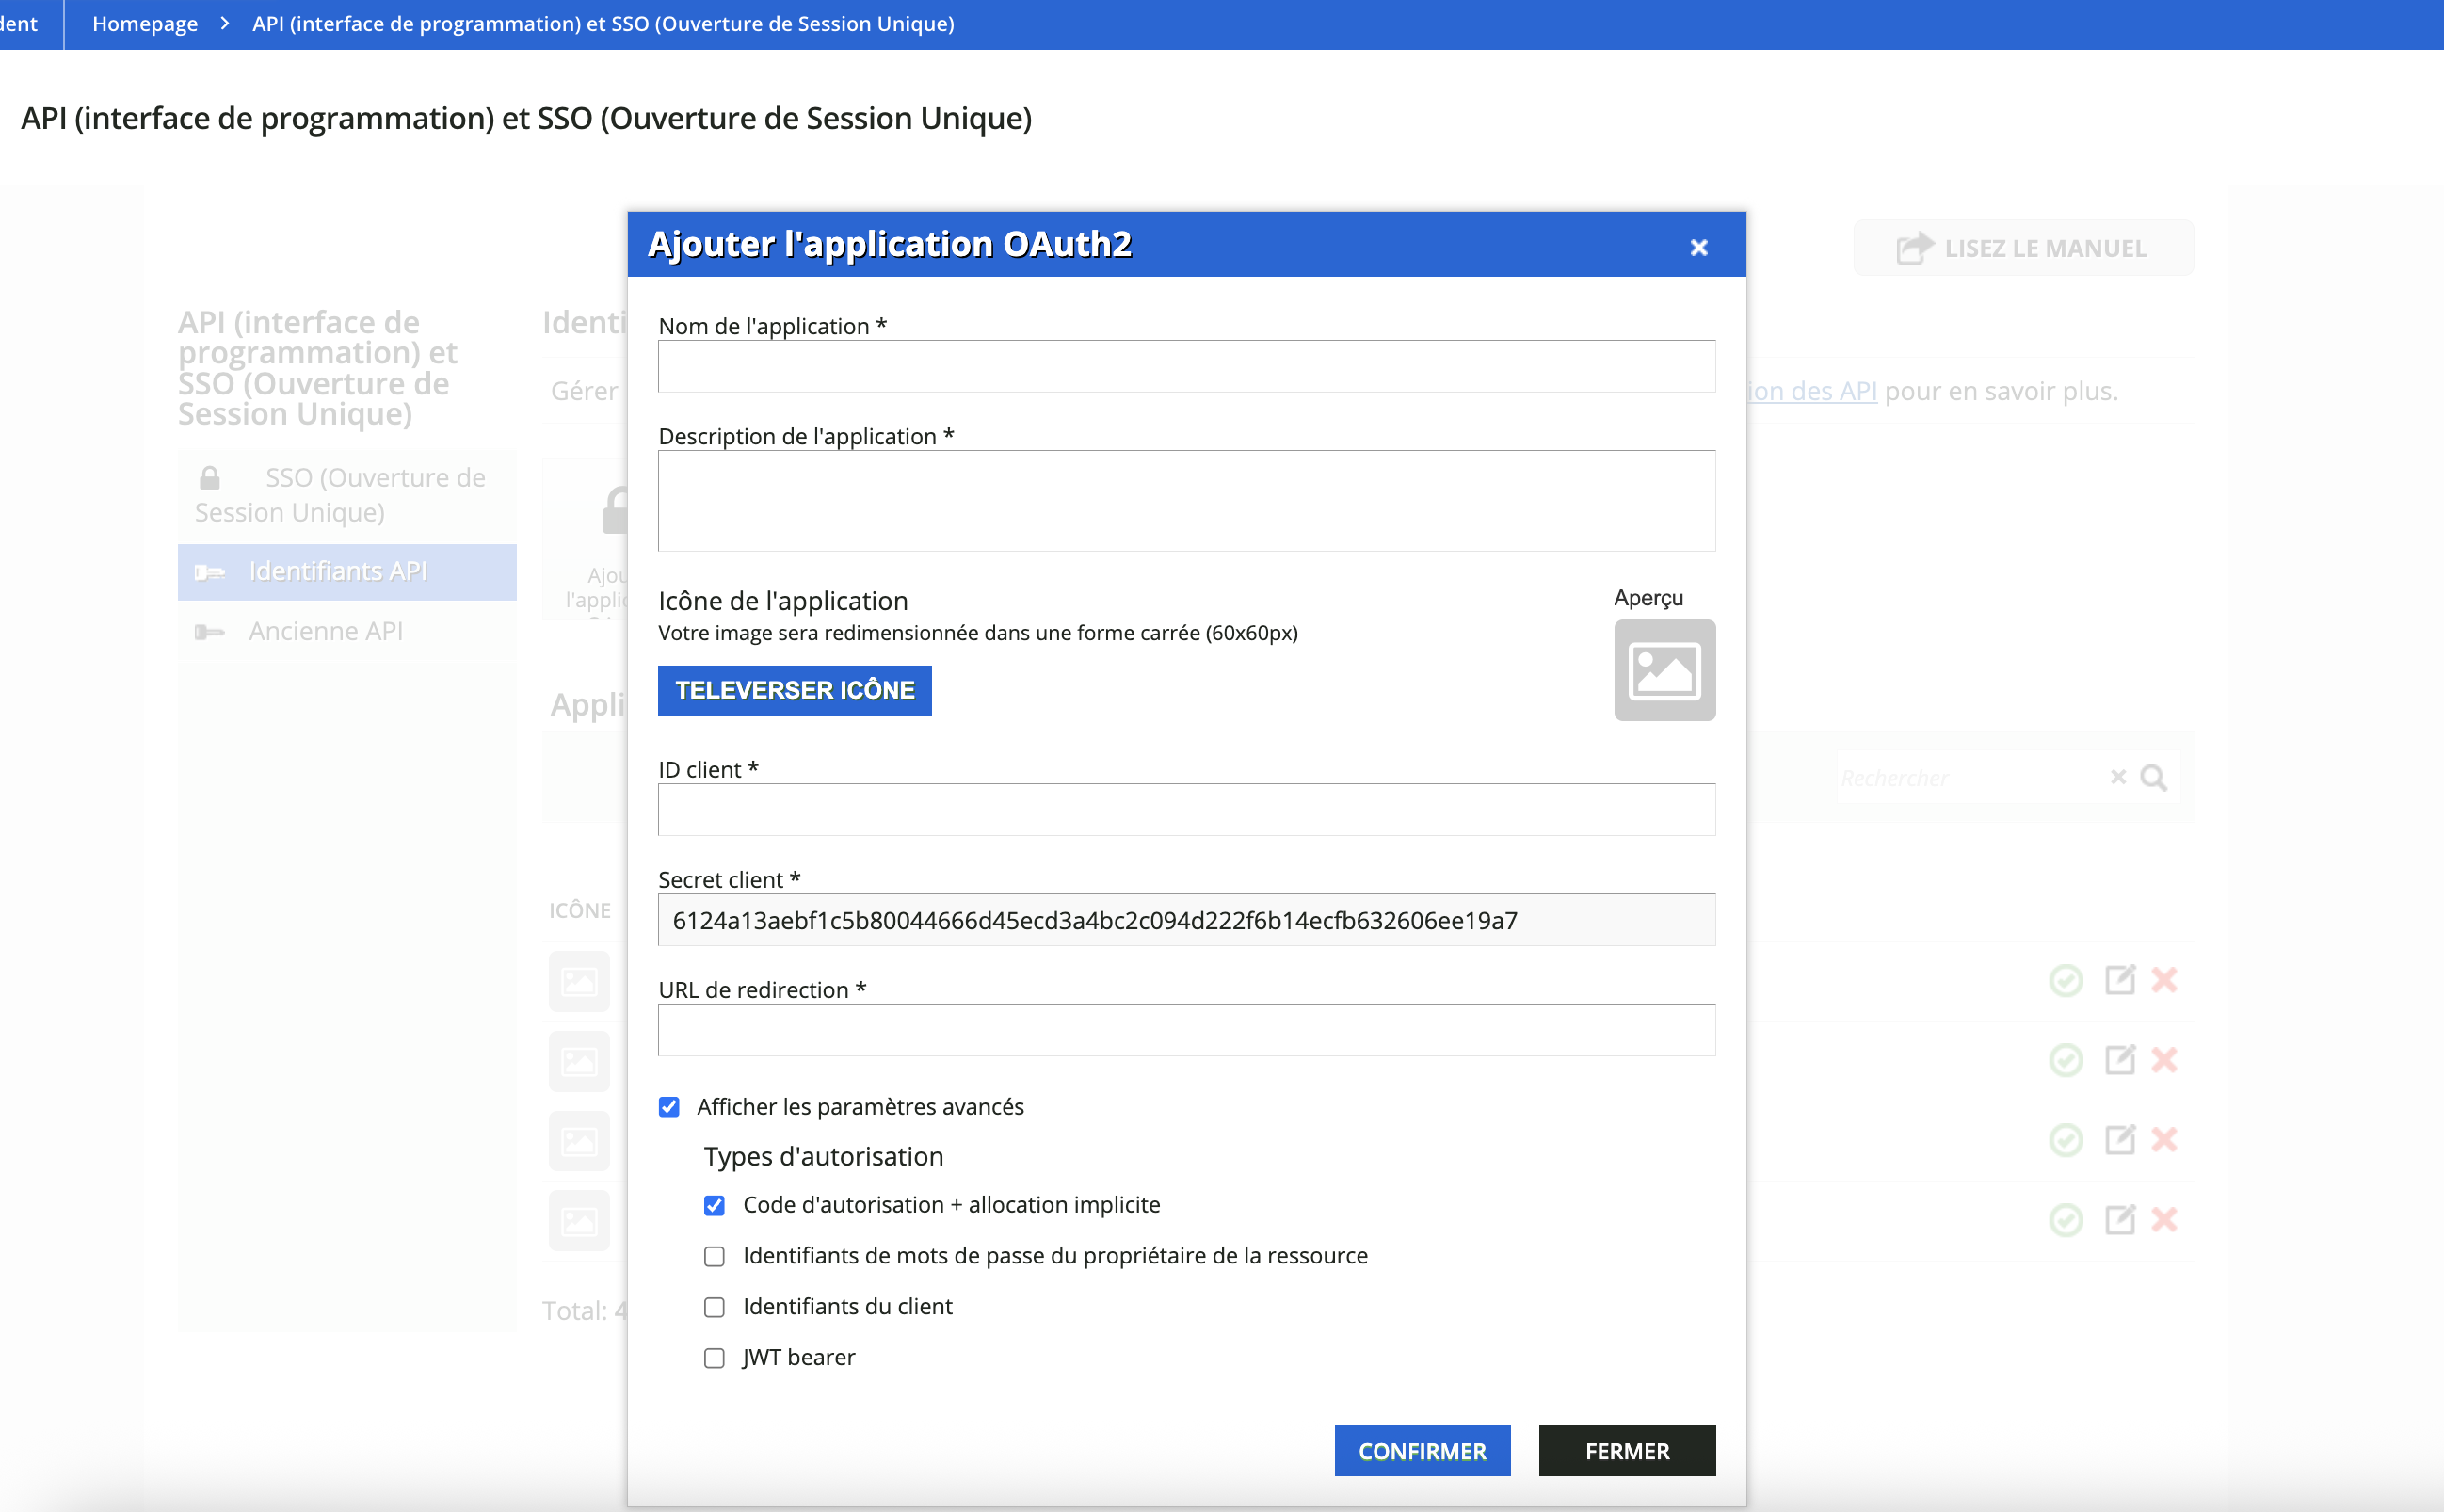Click second row's application icon thumbnail
This screenshot has width=2444, height=1512.
(x=579, y=1061)
